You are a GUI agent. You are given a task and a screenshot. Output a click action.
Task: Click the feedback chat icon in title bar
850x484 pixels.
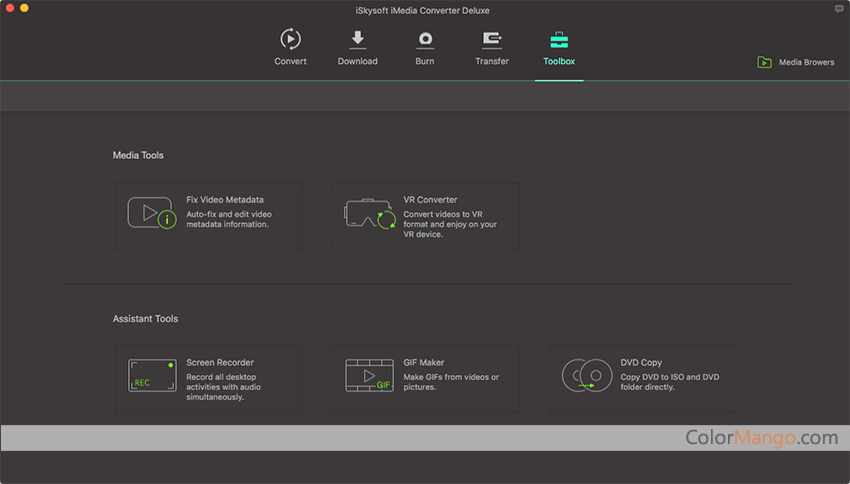(x=839, y=9)
